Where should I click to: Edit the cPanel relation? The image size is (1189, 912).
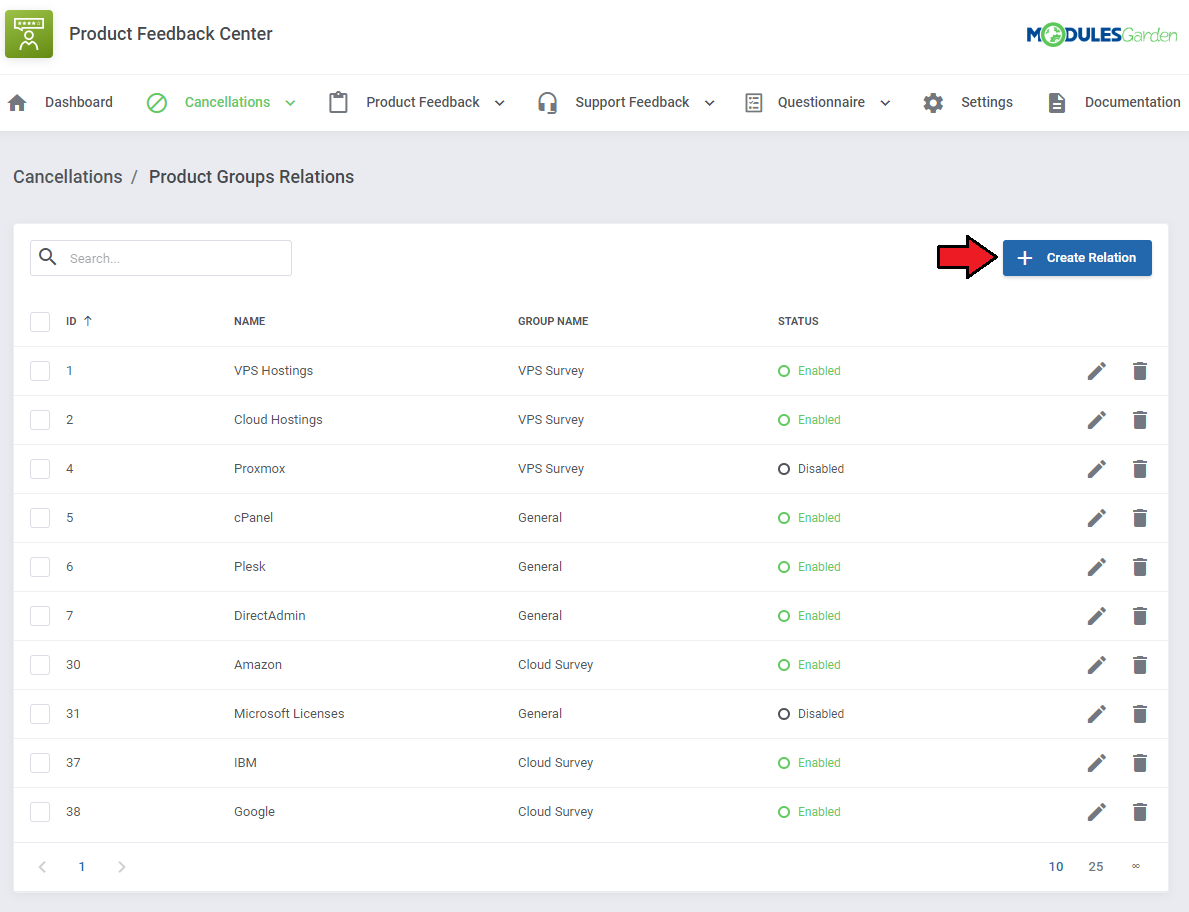coord(1096,518)
